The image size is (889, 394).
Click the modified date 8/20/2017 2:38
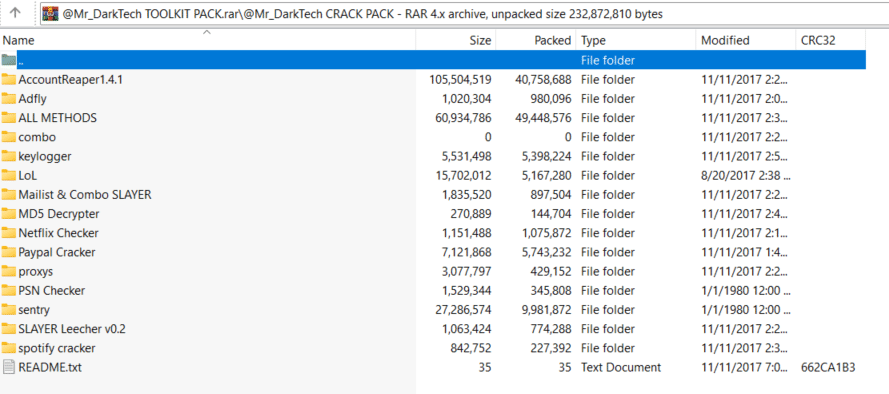[x=746, y=176]
